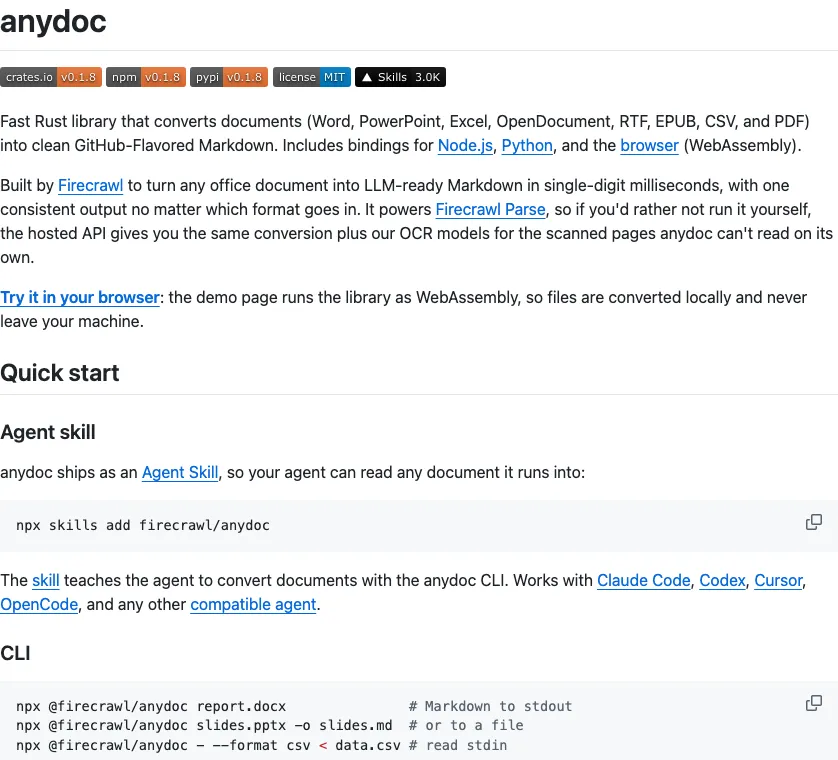This screenshot has width=838, height=760.
Task: Open the pypi v0.1.8 badge
Action: [229, 77]
